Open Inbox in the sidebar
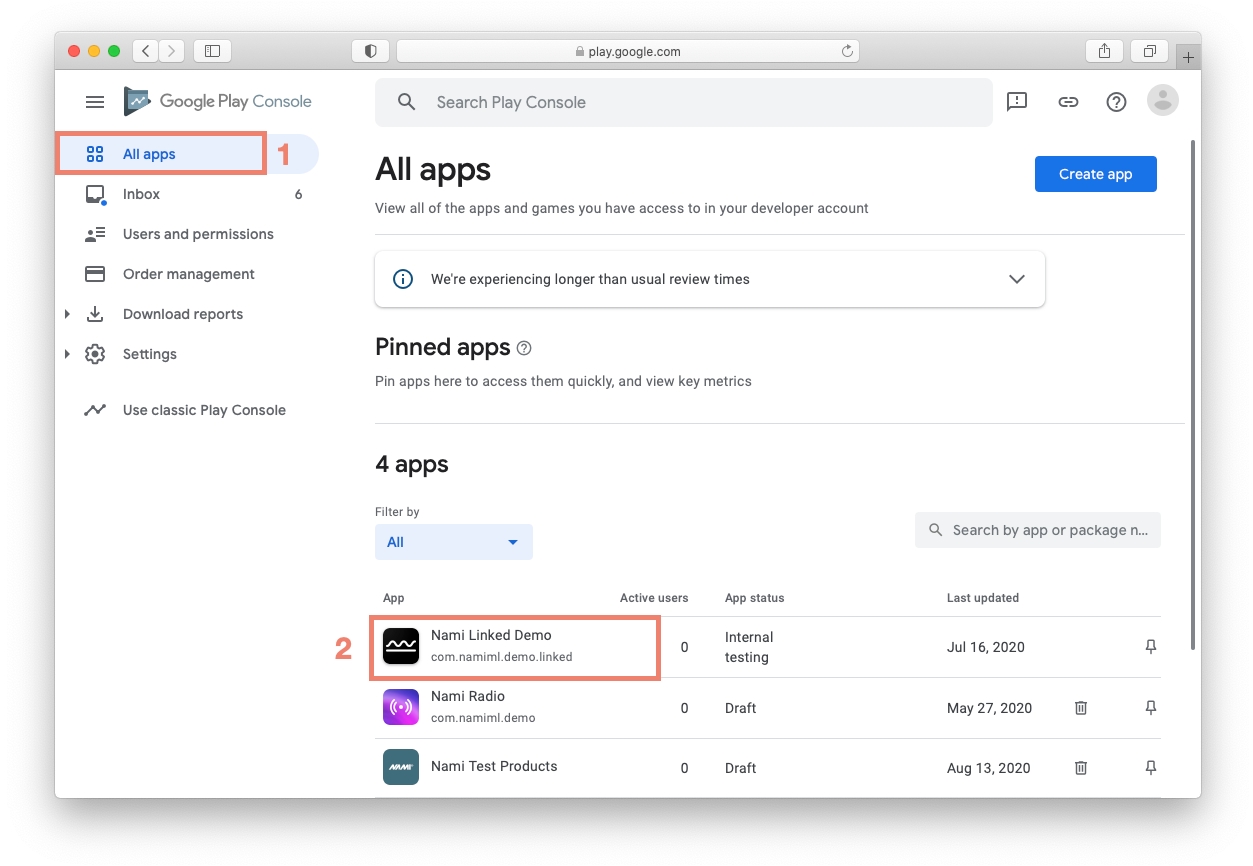Screen dimensions: 1253x866 click(x=187, y=194)
